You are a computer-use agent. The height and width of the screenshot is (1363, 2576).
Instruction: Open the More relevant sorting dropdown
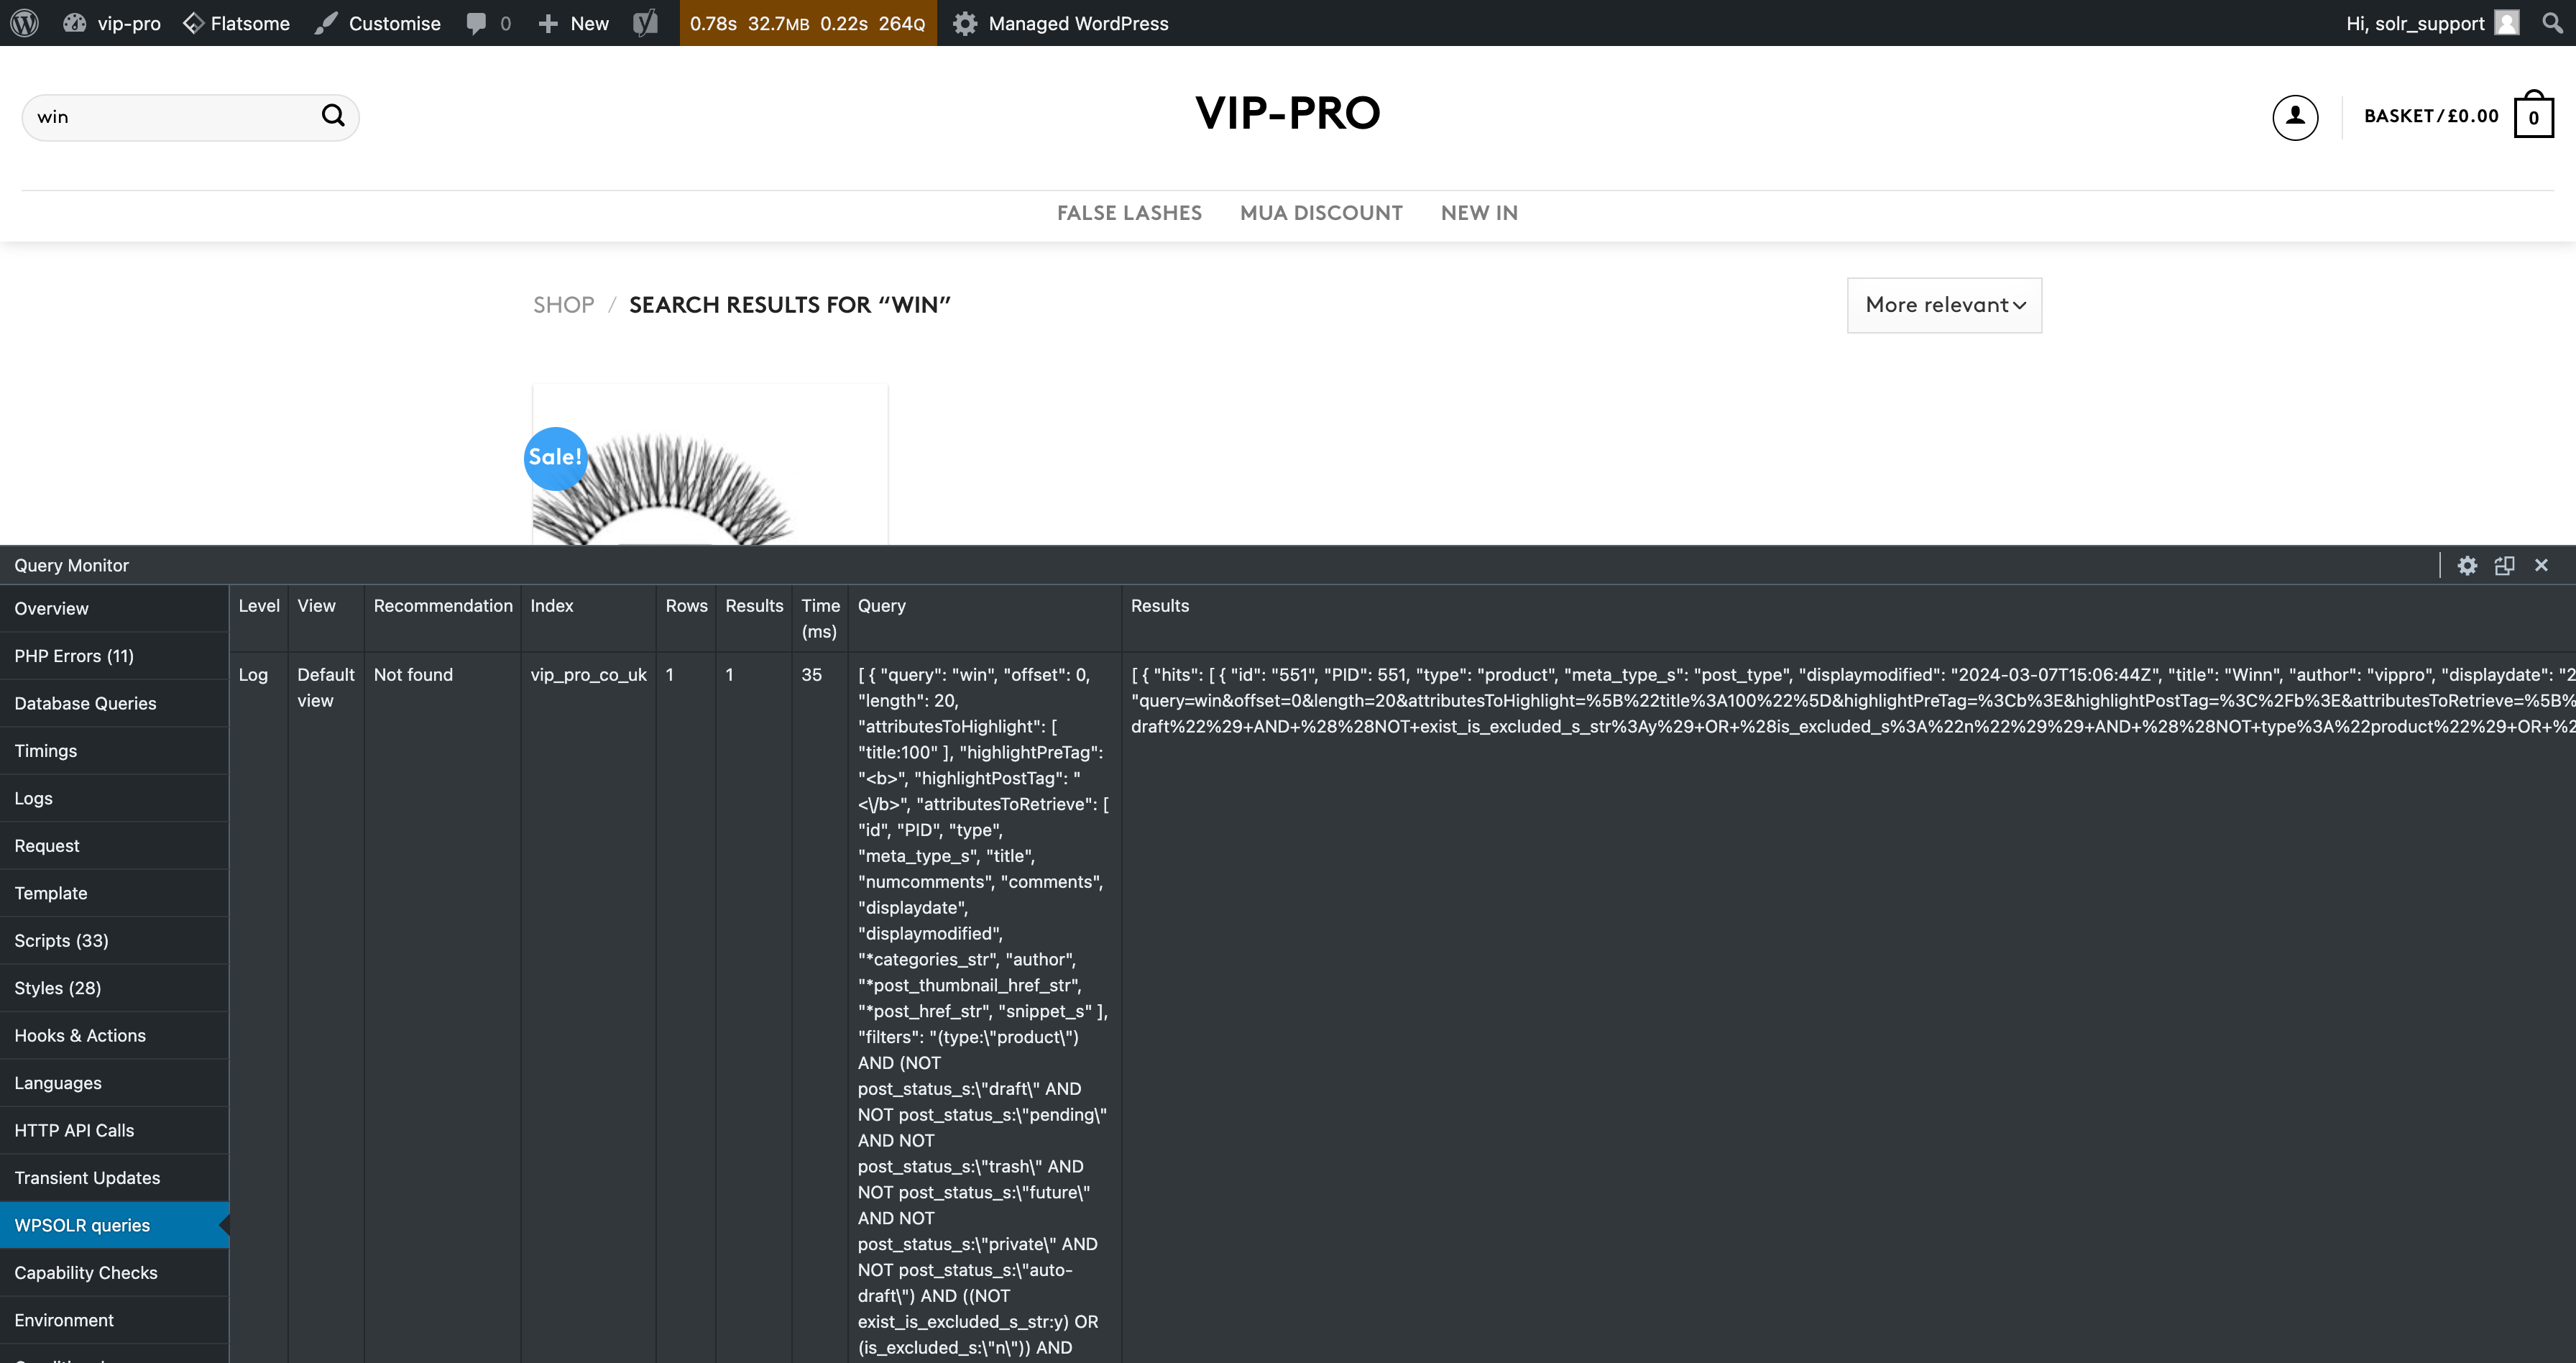[1944, 305]
